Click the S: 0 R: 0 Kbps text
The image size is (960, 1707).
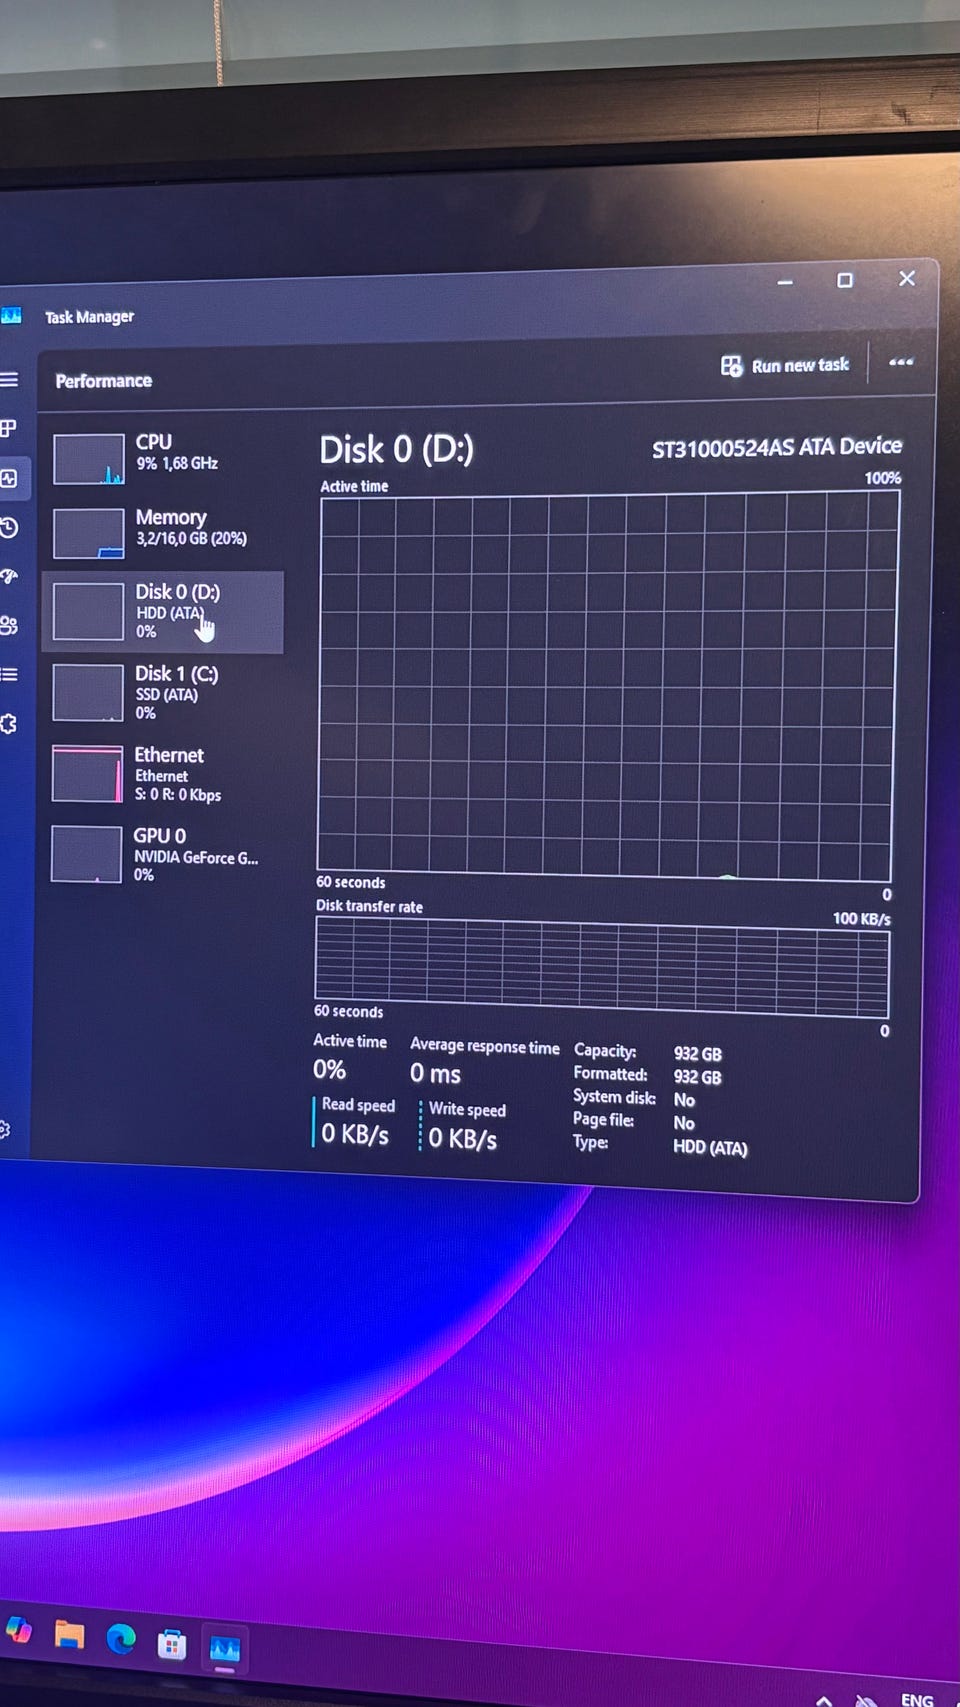(x=177, y=795)
